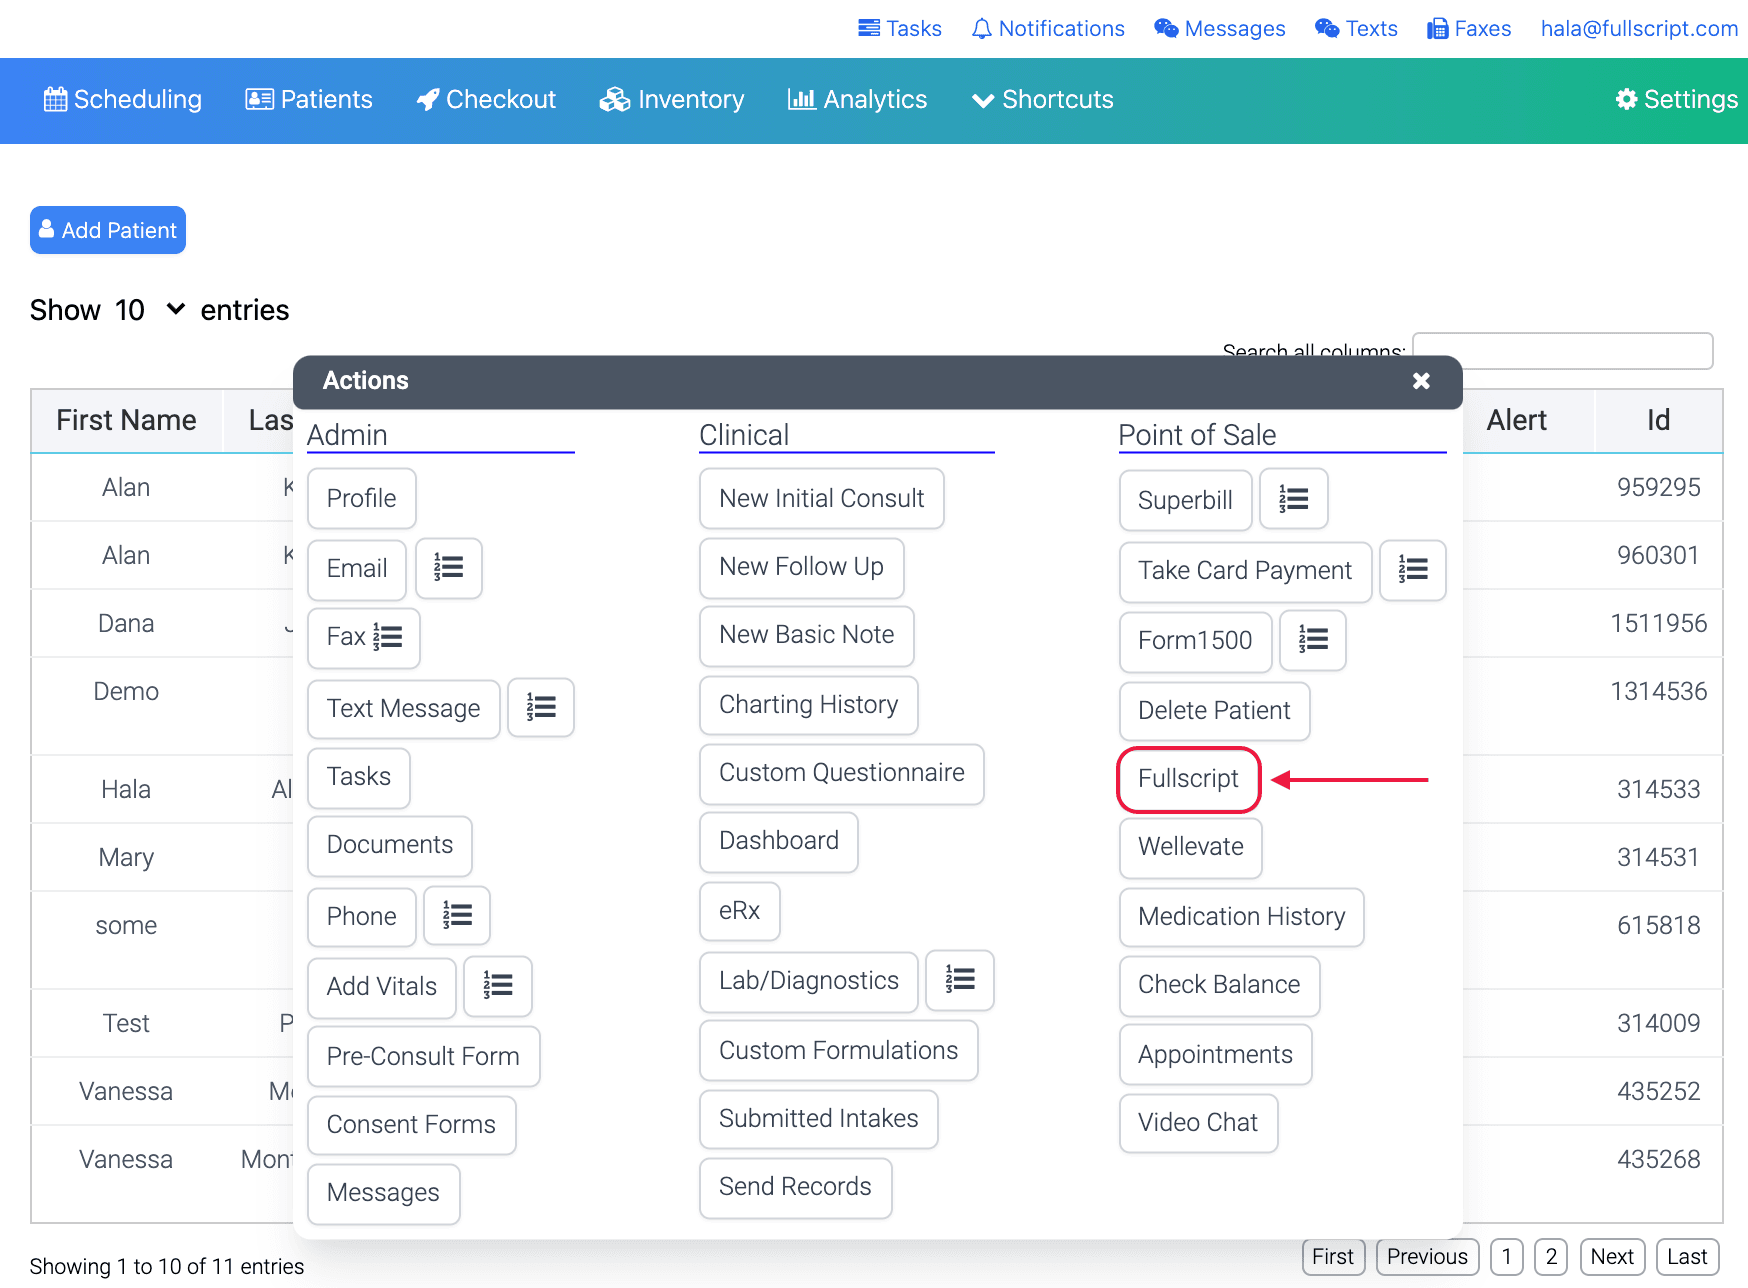Viewport: 1748px width, 1288px height.
Task: Open the Fullscript action
Action: click(1188, 779)
